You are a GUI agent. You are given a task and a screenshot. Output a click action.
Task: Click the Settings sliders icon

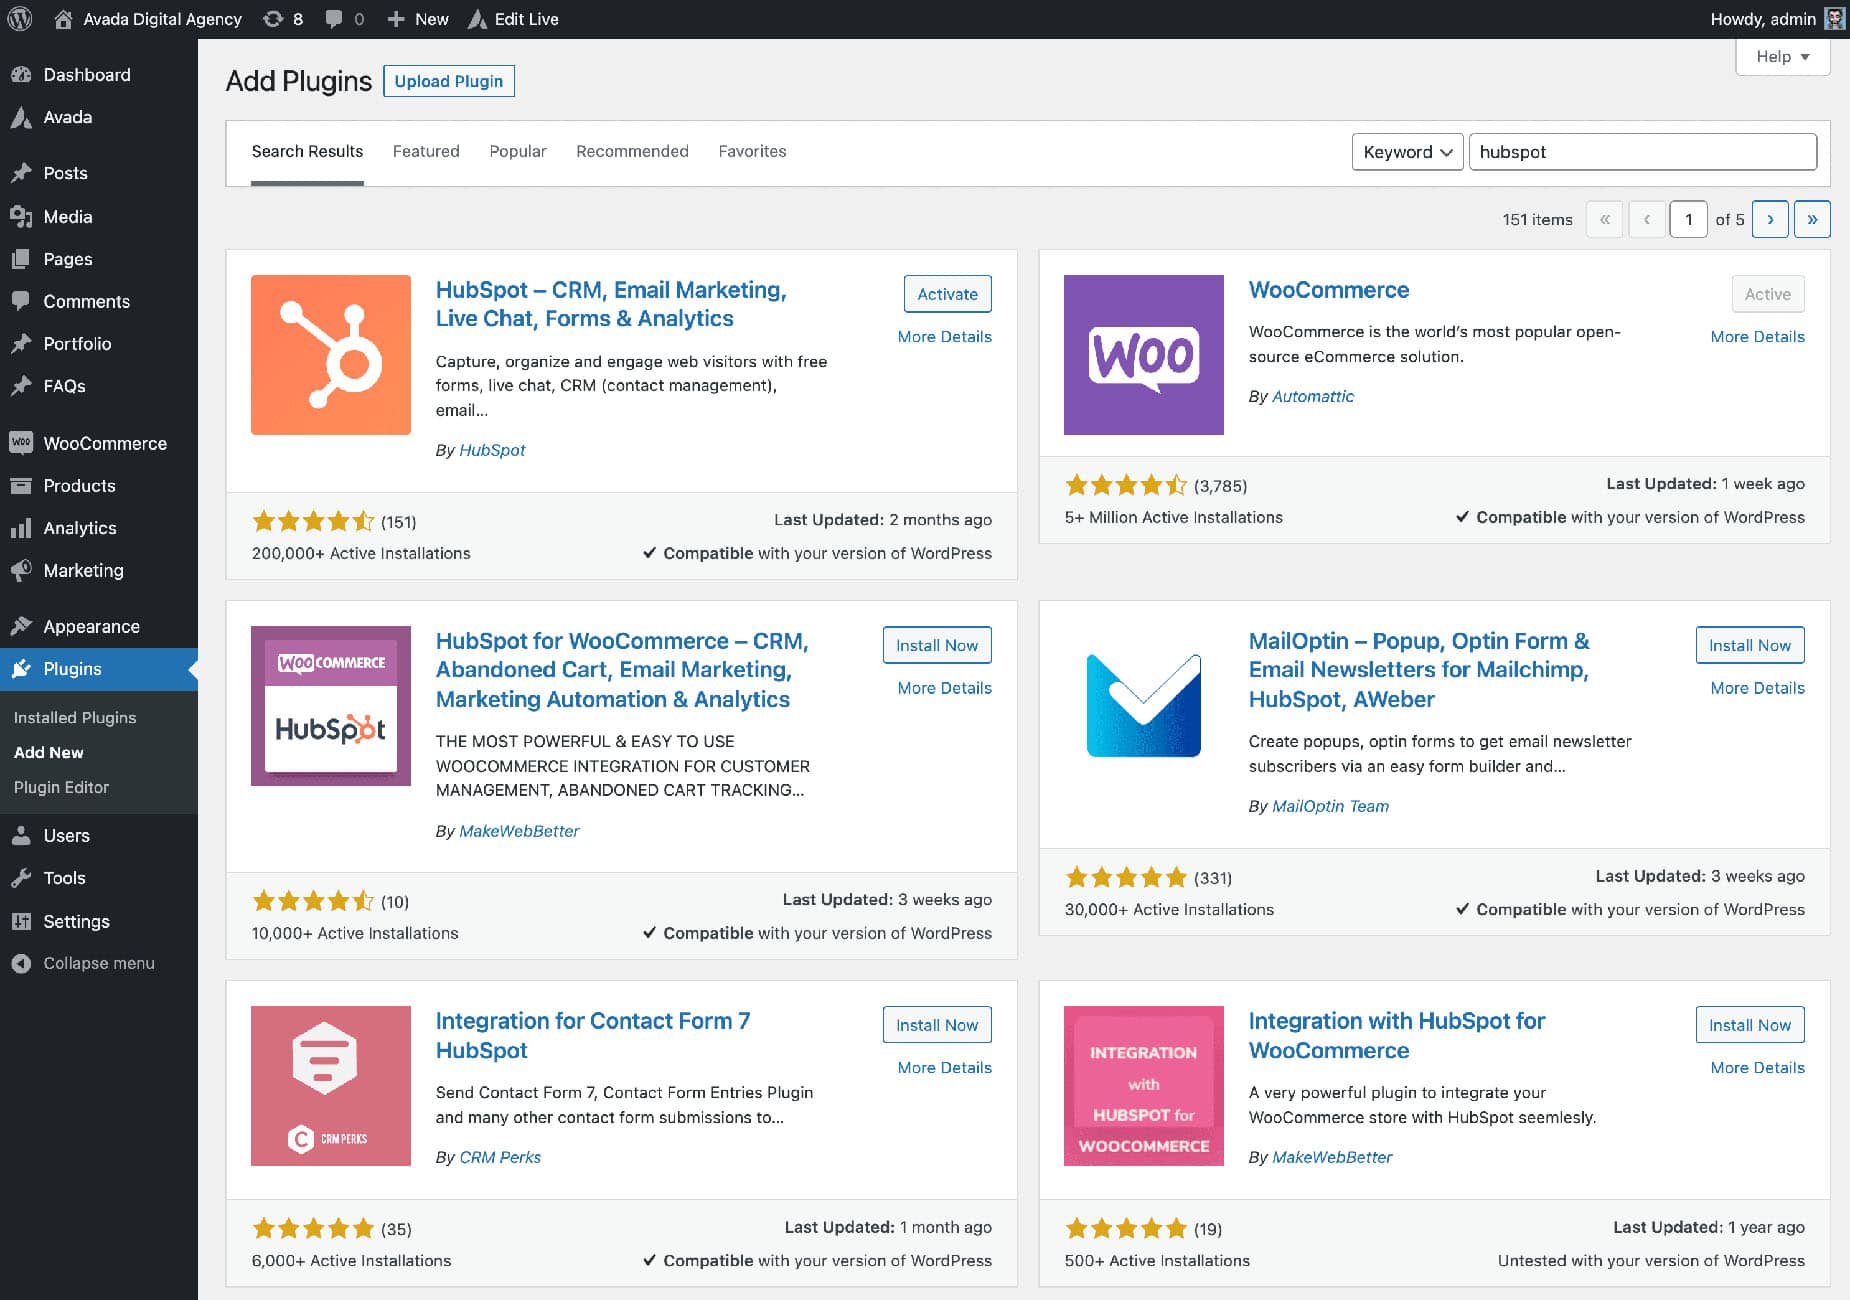(21, 921)
